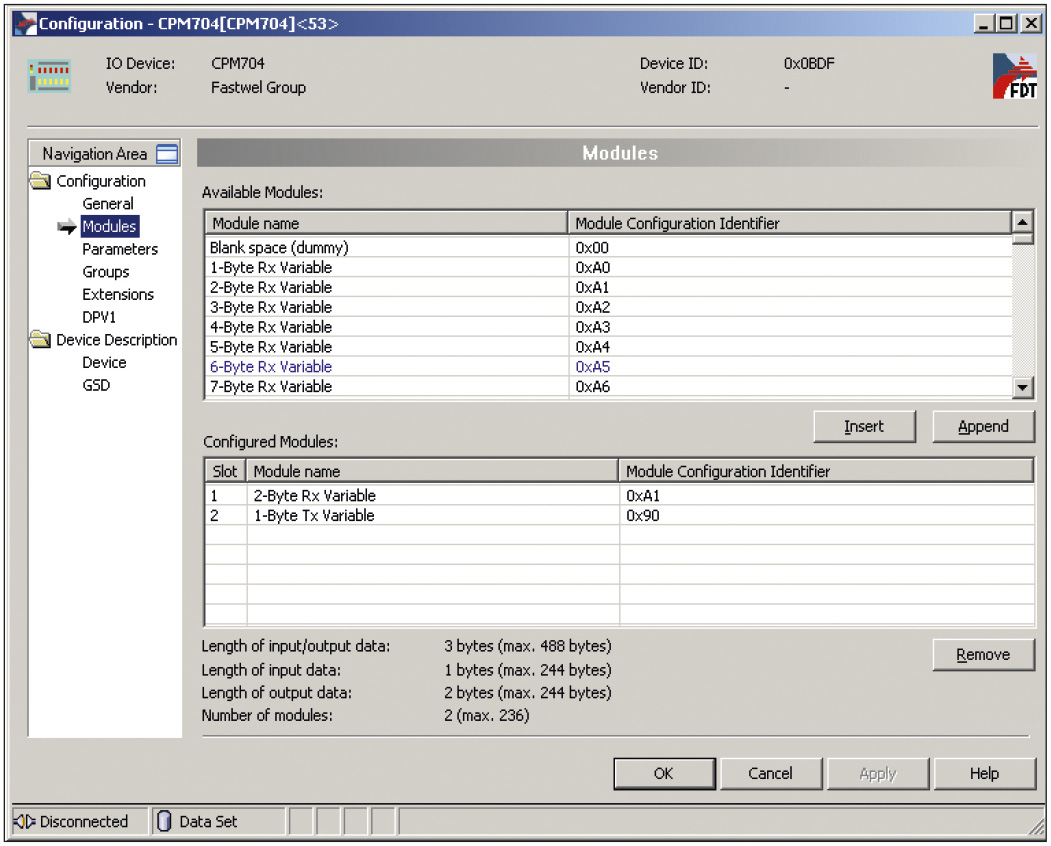Image resolution: width=1051 pixels, height=846 pixels.
Task: Click identifier 0xA1 in configured modules
Action: 643,495
